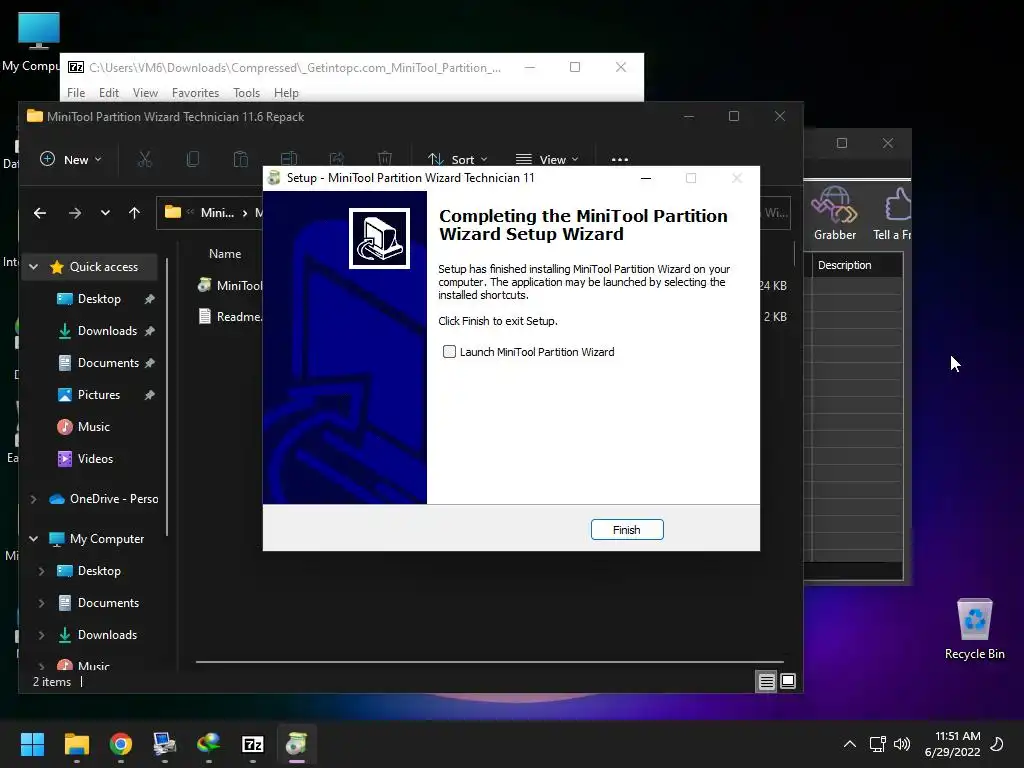Launch Google Chrome from taskbar

pyautogui.click(x=121, y=744)
